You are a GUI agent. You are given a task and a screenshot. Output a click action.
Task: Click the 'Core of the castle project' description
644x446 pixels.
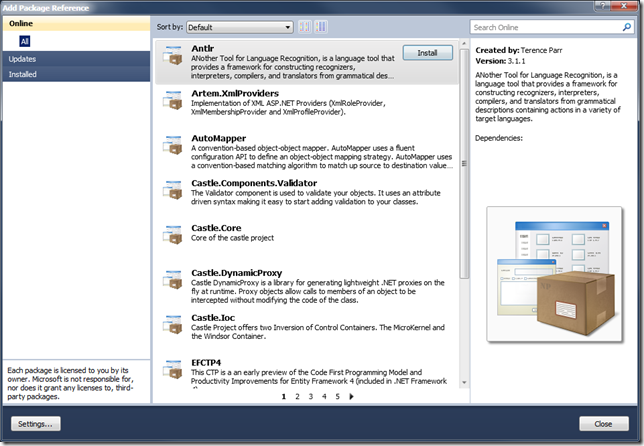pos(232,238)
